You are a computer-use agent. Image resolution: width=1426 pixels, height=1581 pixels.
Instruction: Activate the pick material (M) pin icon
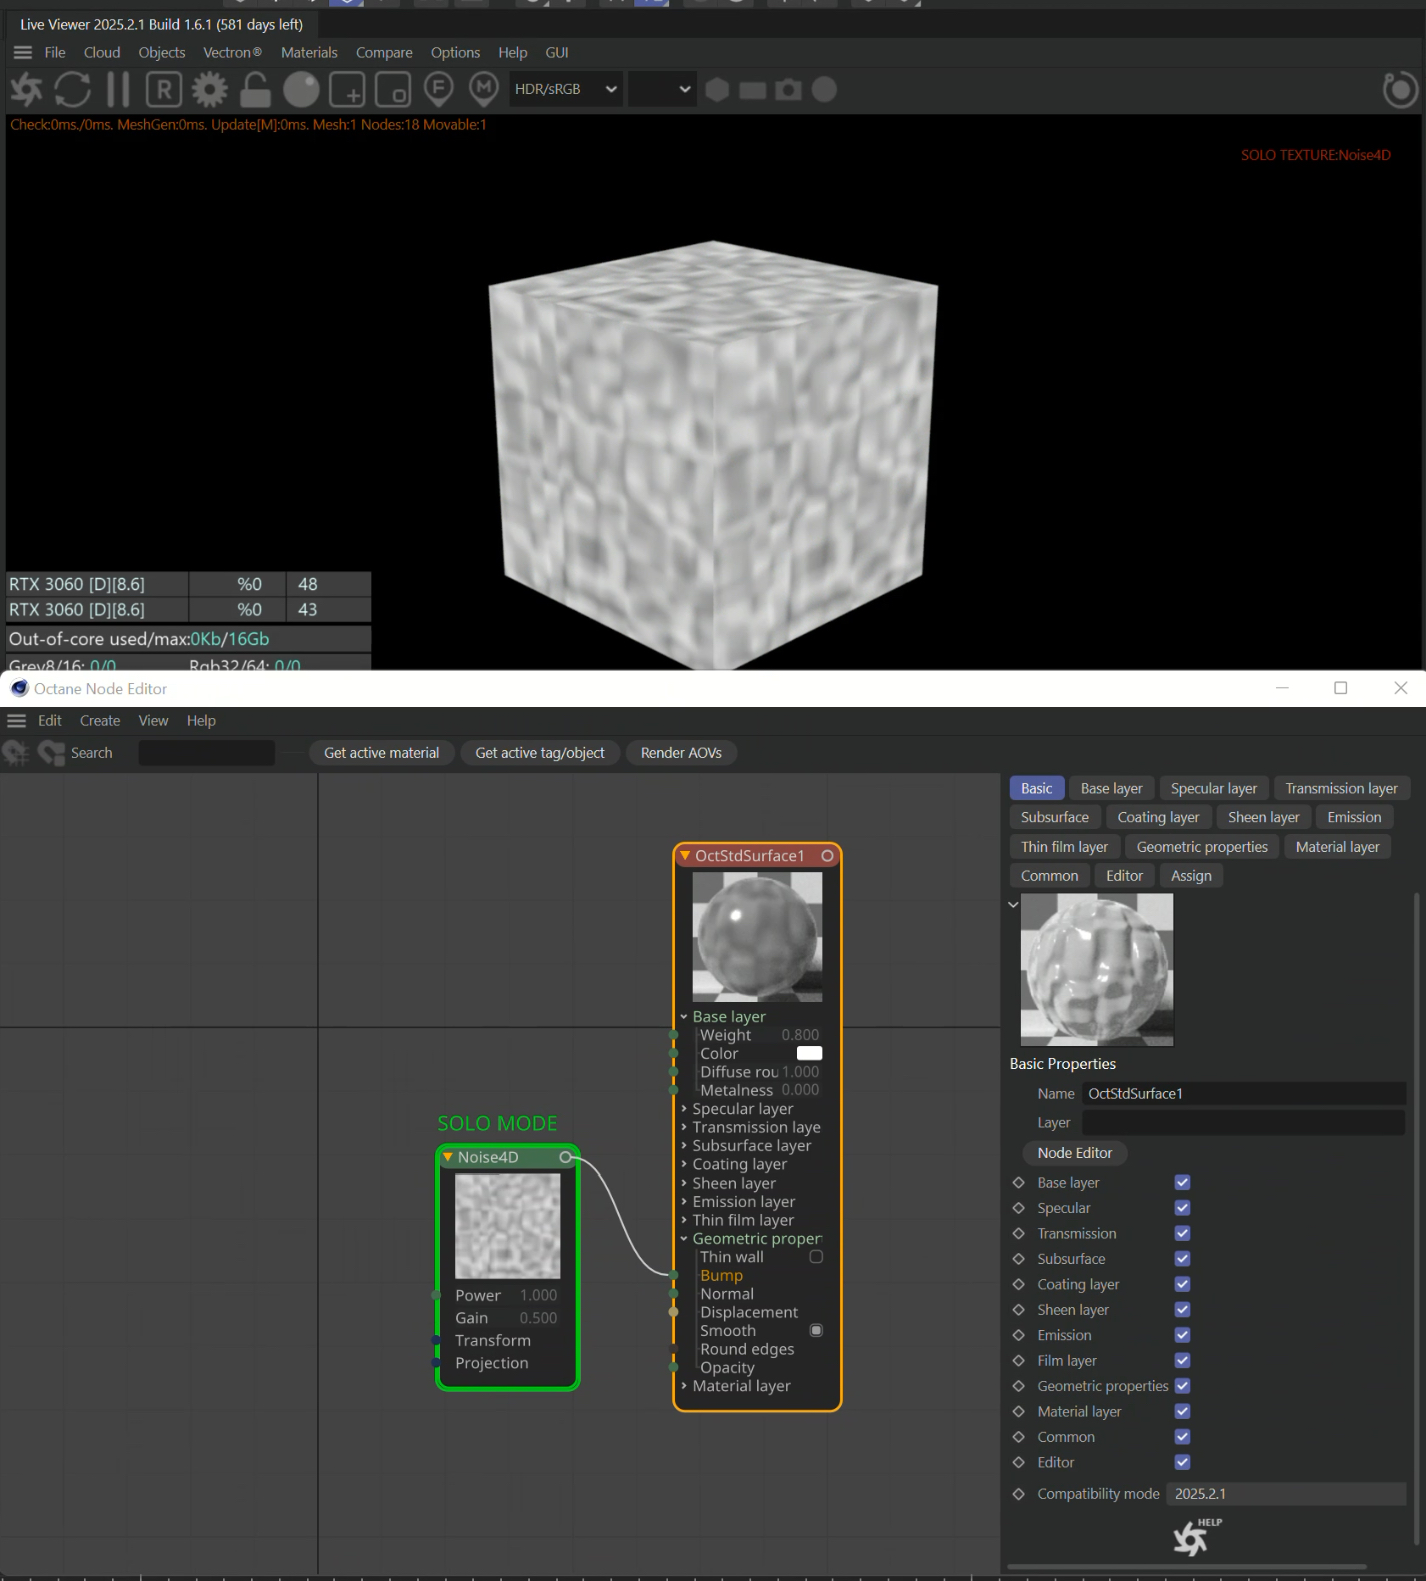coord(484,90)
